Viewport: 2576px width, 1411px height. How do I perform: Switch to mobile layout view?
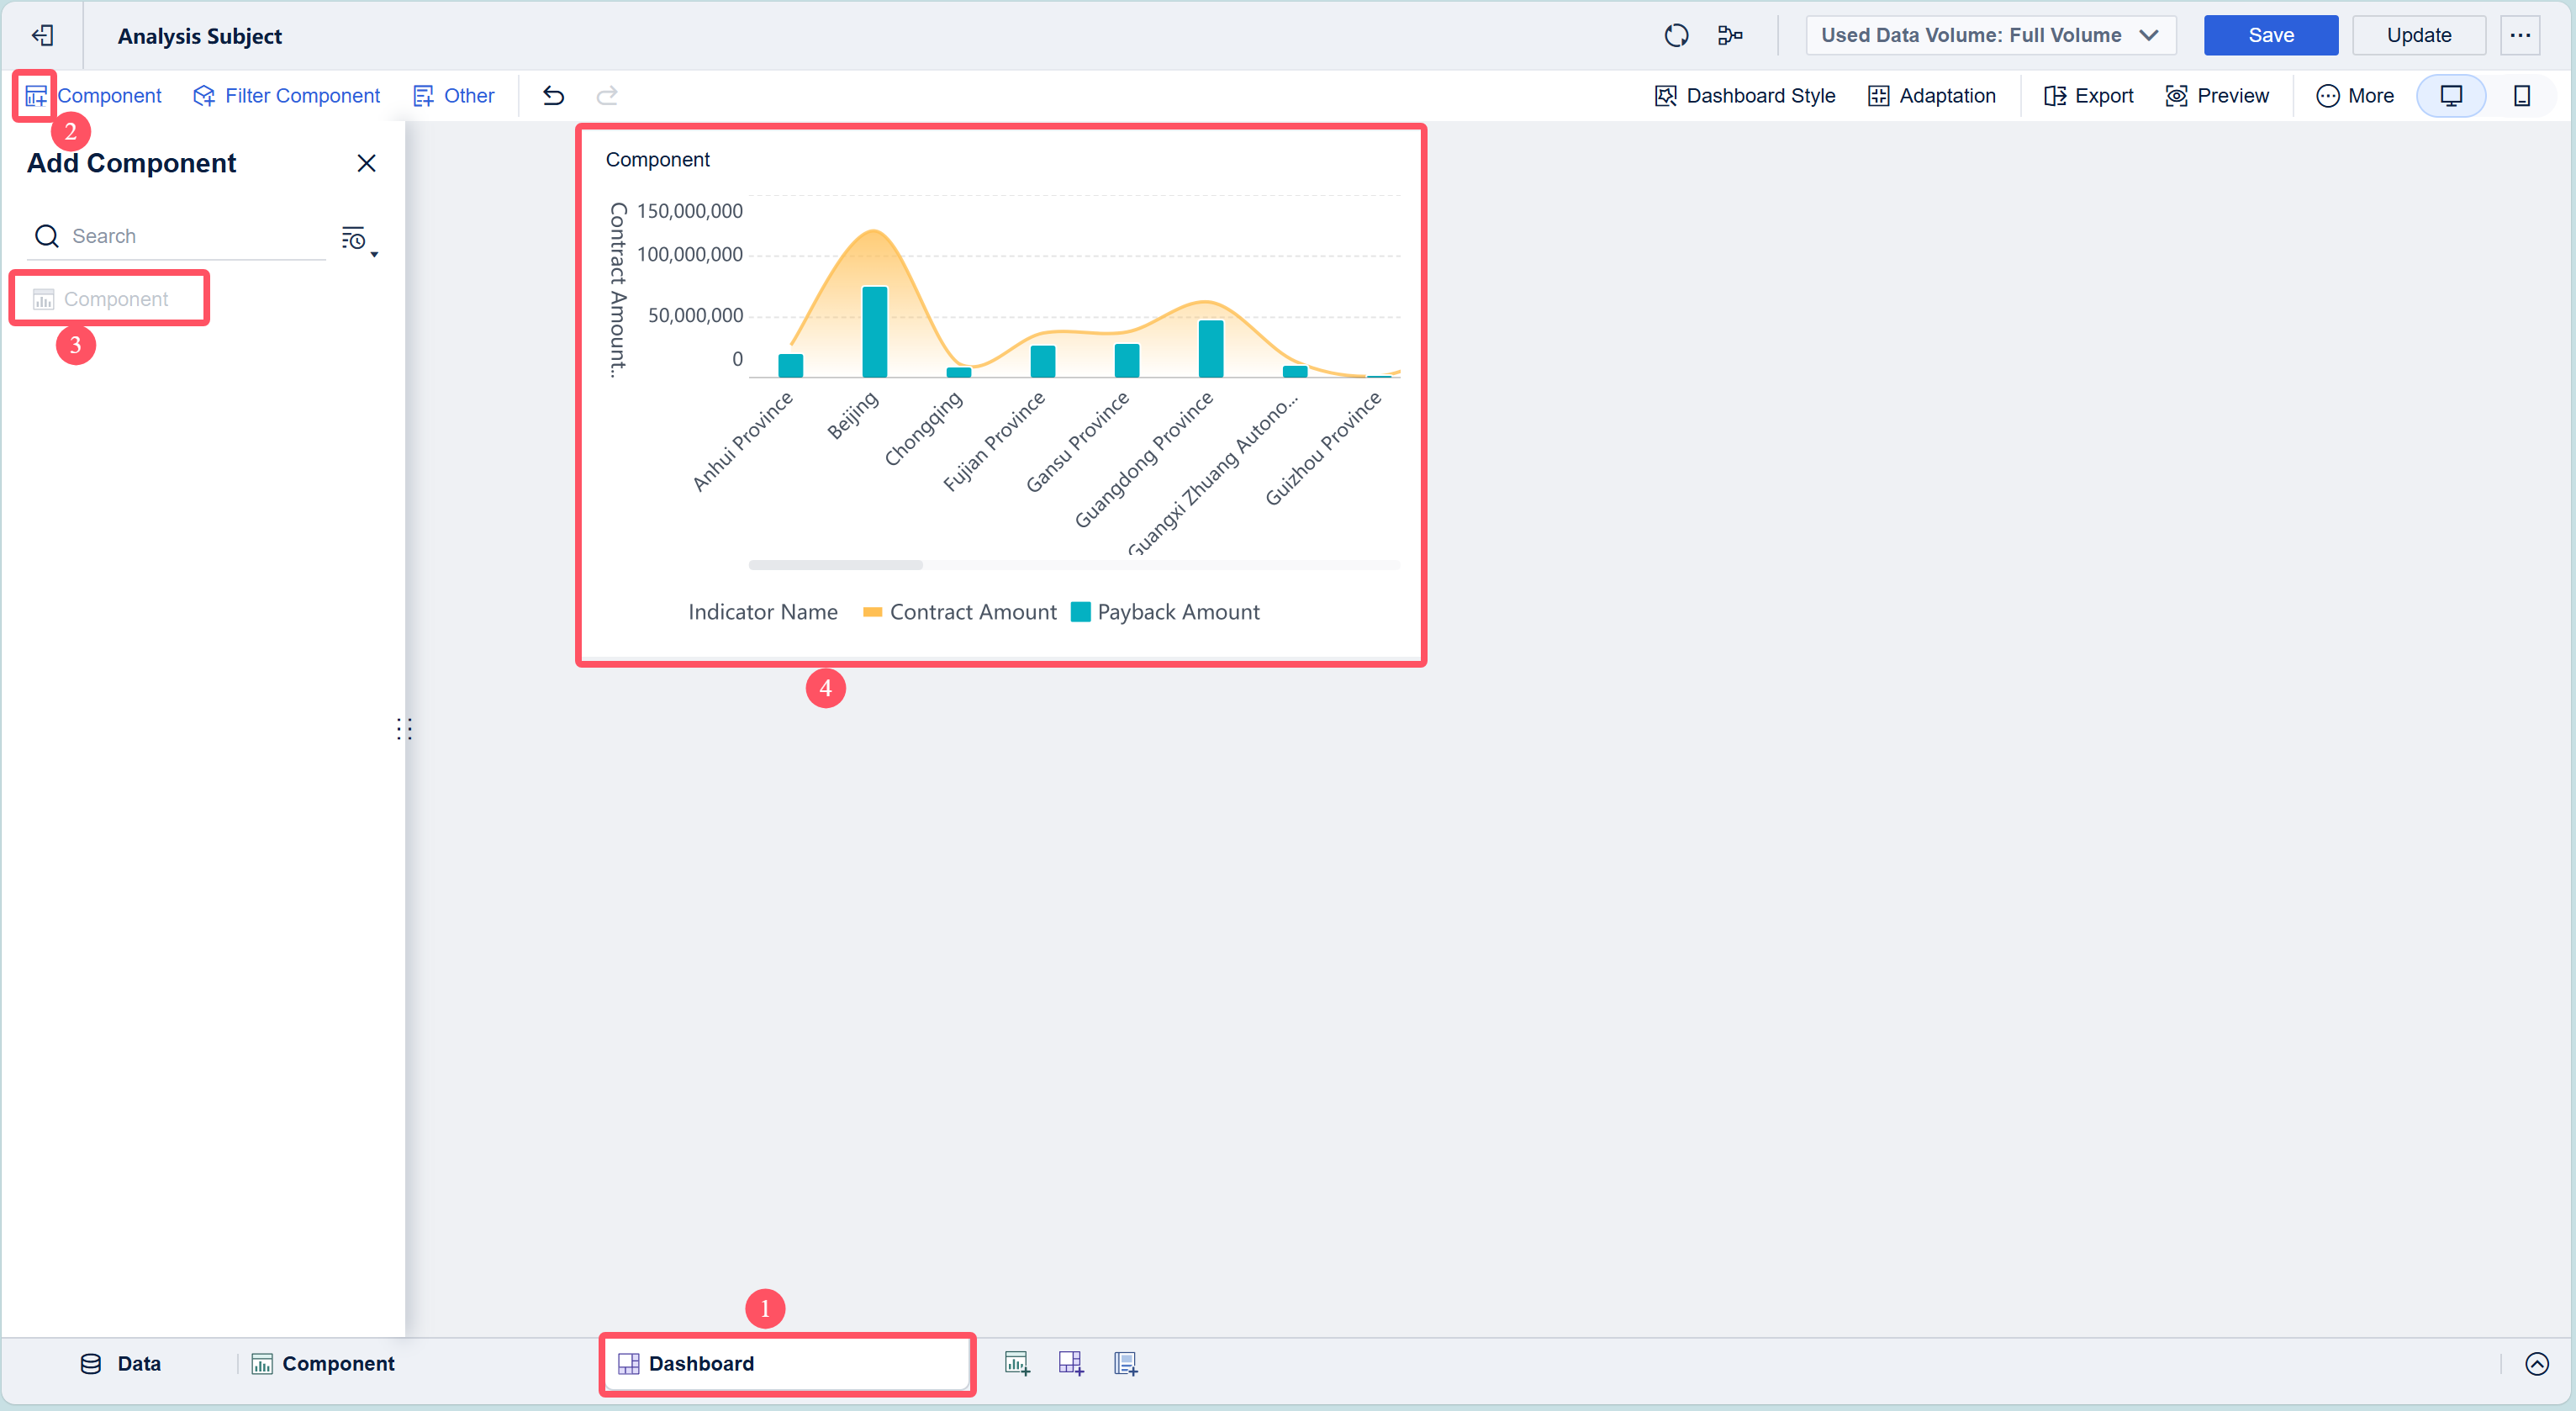(x=2522, y=96)
